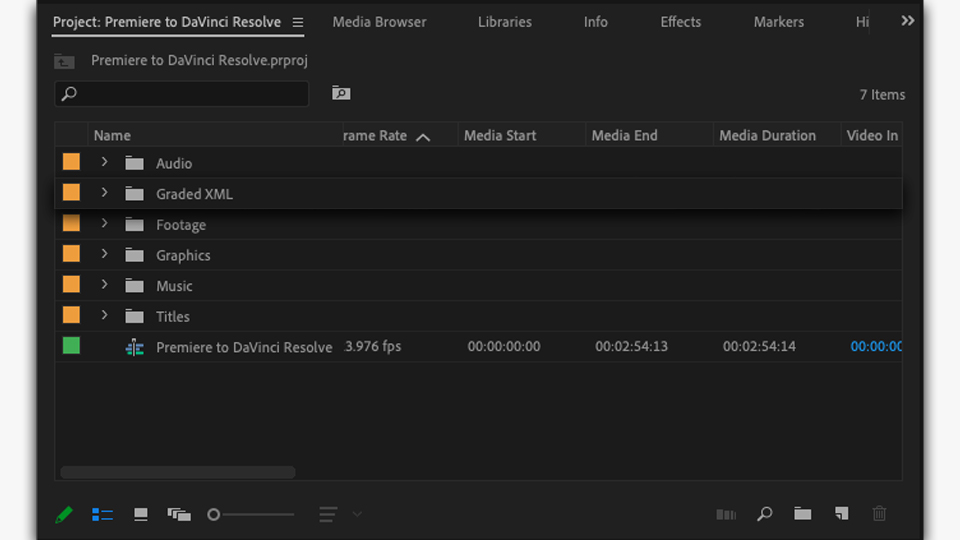Sort by the Media Duration column header
The height and width of the screenshot is (540, 960).
[x=767, y=136]
